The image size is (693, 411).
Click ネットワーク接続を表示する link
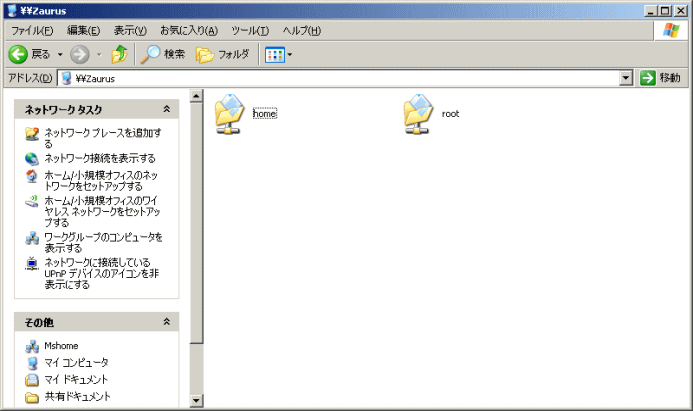click(100, 158)
